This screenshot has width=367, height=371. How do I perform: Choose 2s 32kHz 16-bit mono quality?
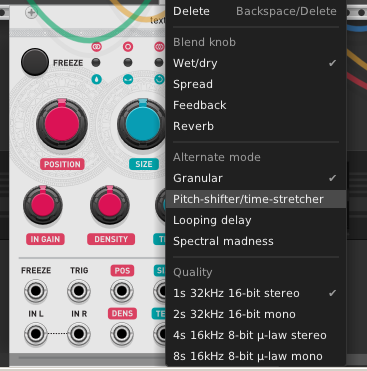point(256,314)
